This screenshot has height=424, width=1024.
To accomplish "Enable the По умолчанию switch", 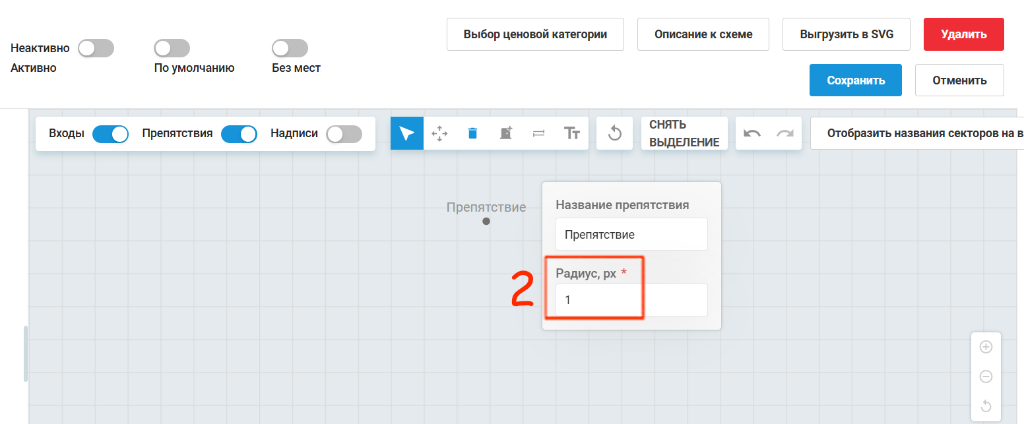I will (x=172, y=48).
